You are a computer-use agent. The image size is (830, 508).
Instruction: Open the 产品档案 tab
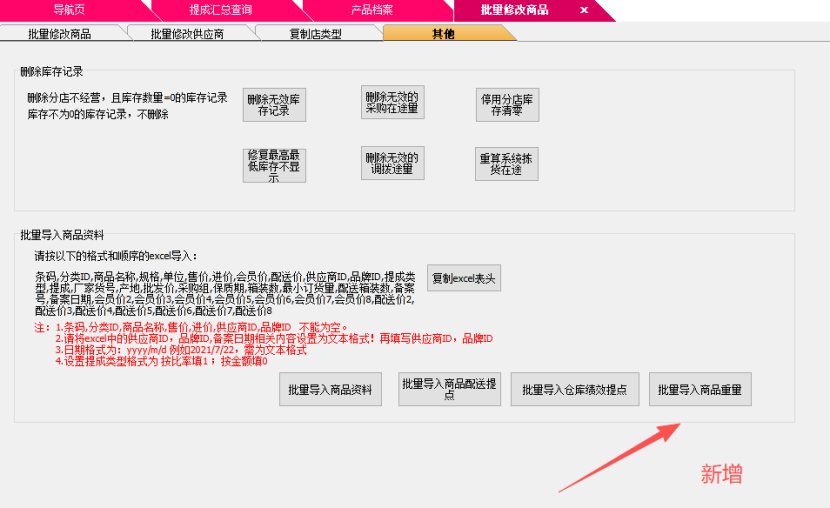coord(372,10)
